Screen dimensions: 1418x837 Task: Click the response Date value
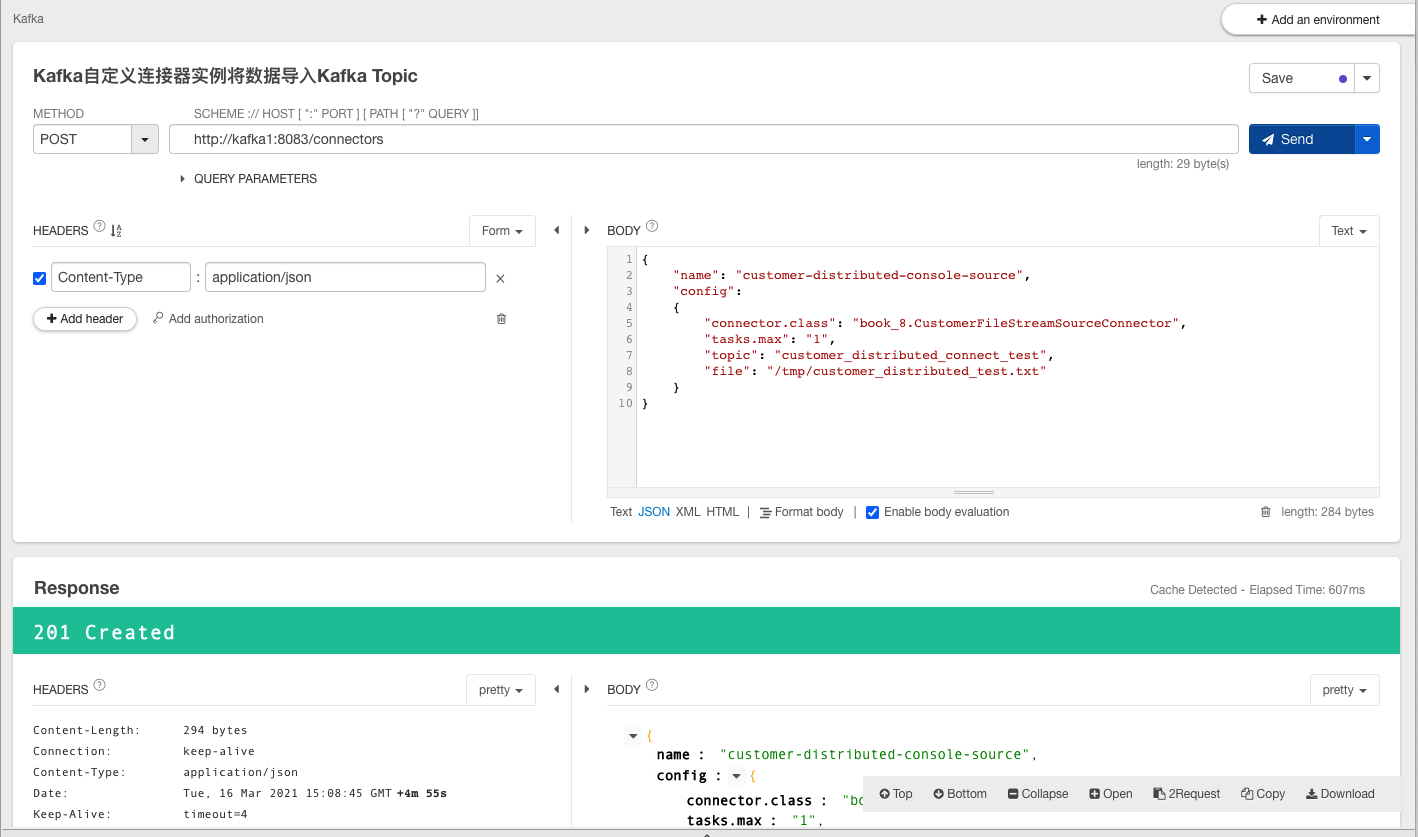click(315, 794)
